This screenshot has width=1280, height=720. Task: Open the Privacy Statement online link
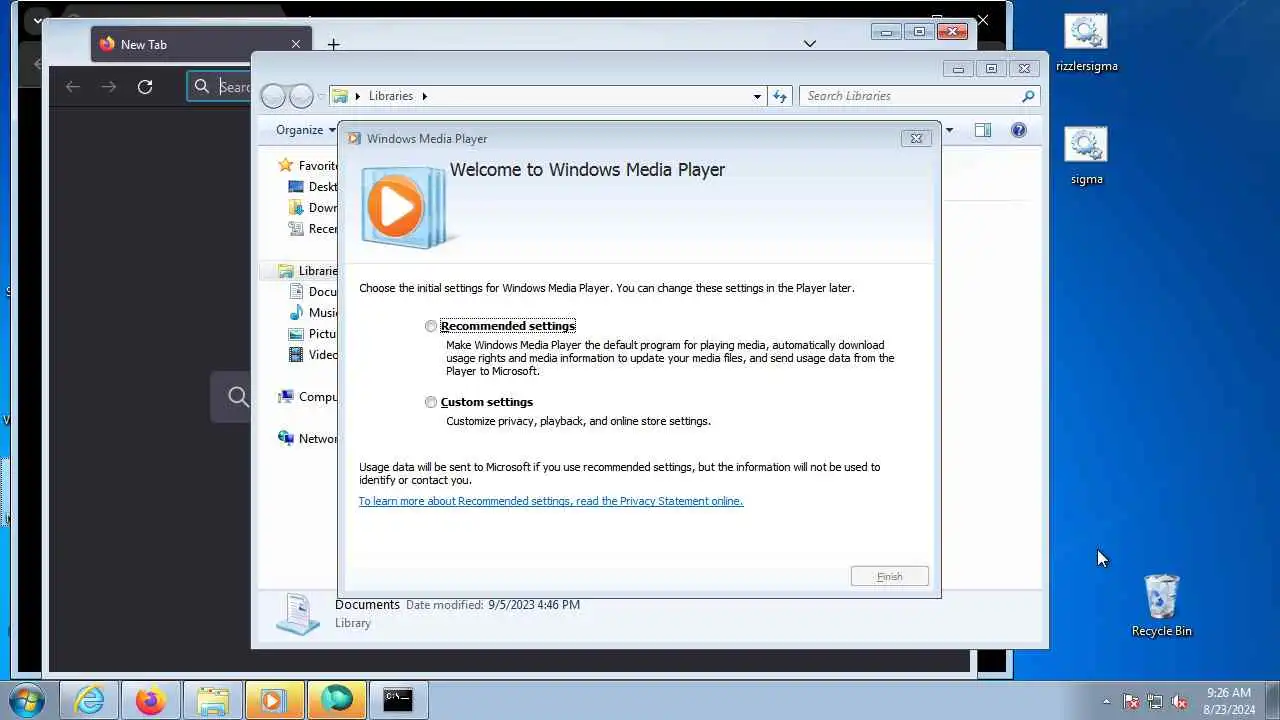(x=550, y=501)
